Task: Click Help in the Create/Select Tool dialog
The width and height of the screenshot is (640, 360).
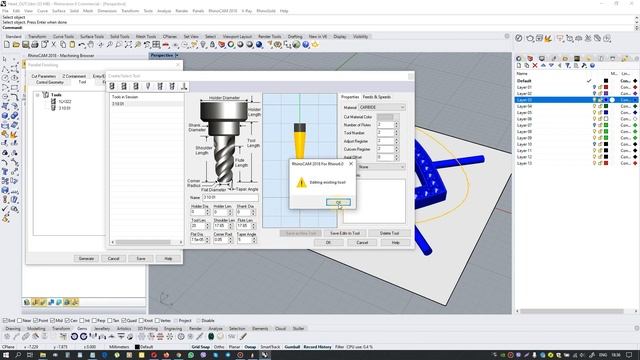Action: coord(395,242)
